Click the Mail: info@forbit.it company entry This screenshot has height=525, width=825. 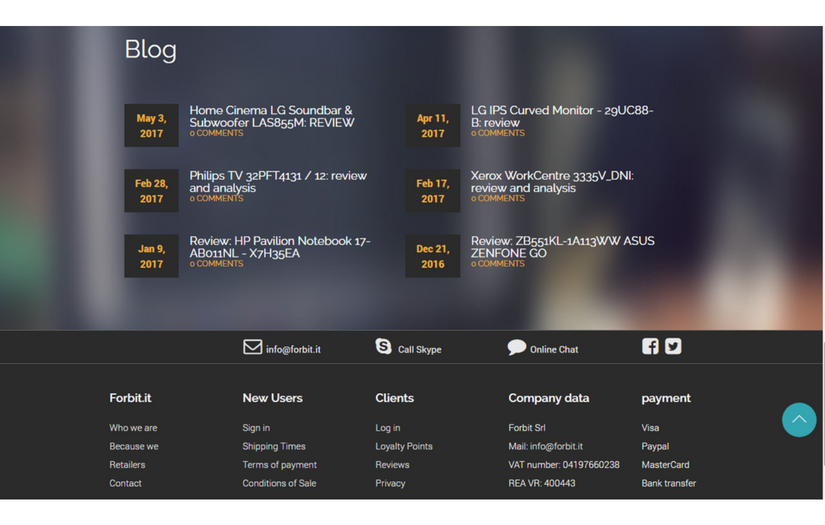coord(546,446)
